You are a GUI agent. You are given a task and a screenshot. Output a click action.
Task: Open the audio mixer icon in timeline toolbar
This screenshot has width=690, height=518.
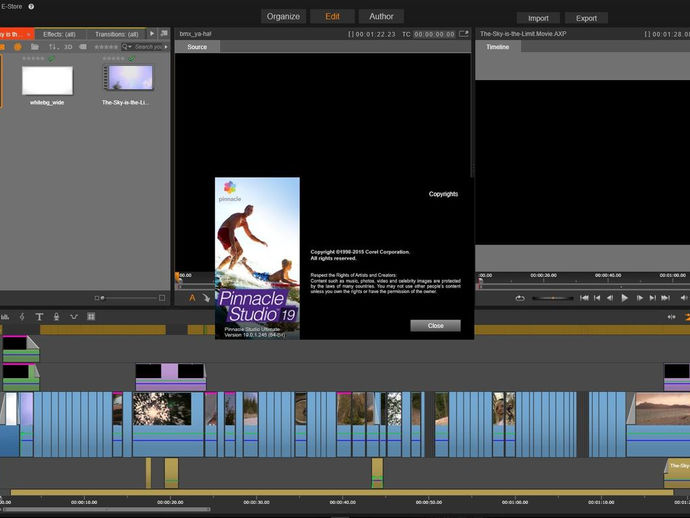(5, 316)
